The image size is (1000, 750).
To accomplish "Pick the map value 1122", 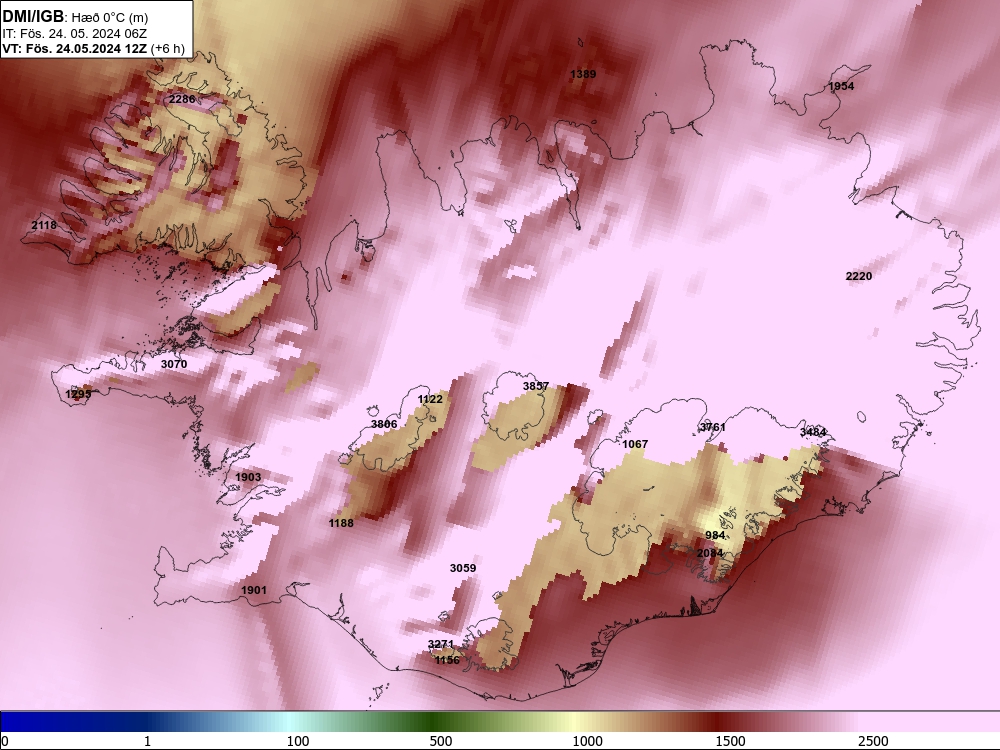I will pos(430,399).
